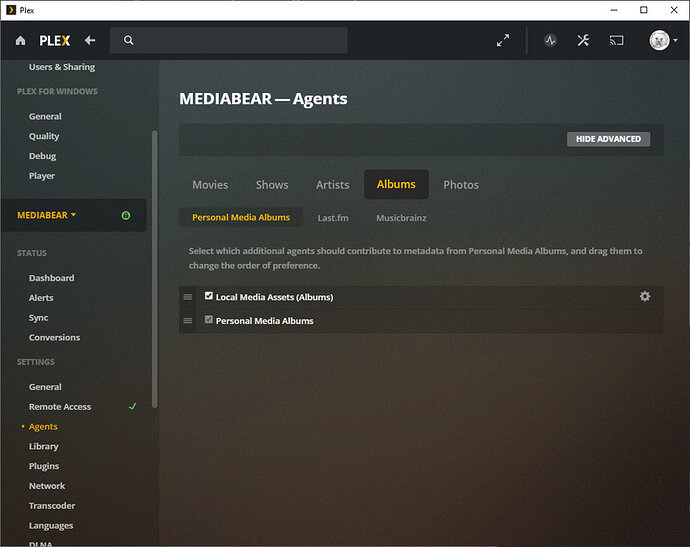Screen dimensions: 690x547
Task: Close the Plex window
Action: coord(674,10)
